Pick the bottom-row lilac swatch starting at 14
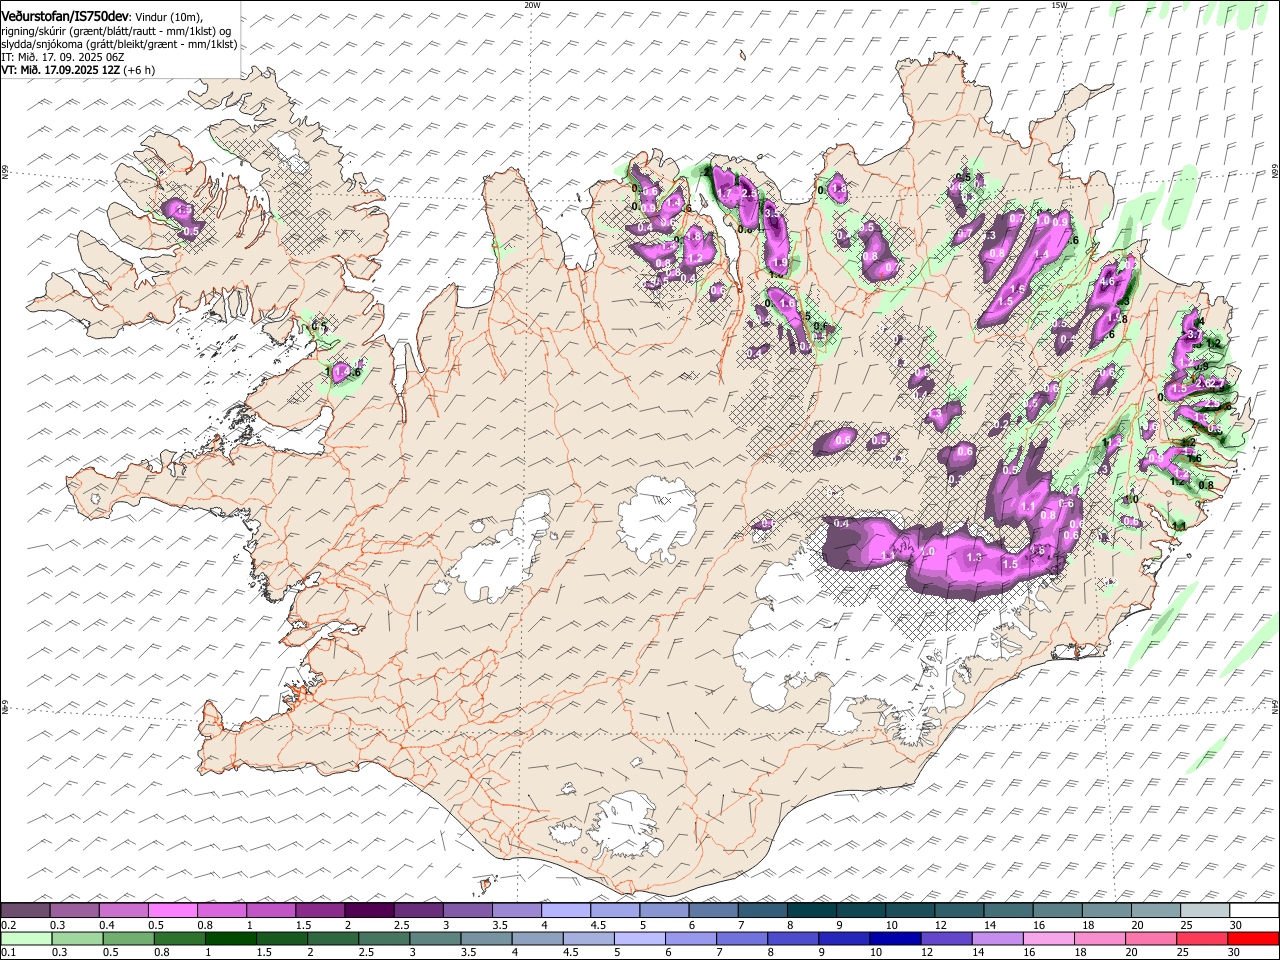The width and height of the screenshot is (1280, 960). 998,939
